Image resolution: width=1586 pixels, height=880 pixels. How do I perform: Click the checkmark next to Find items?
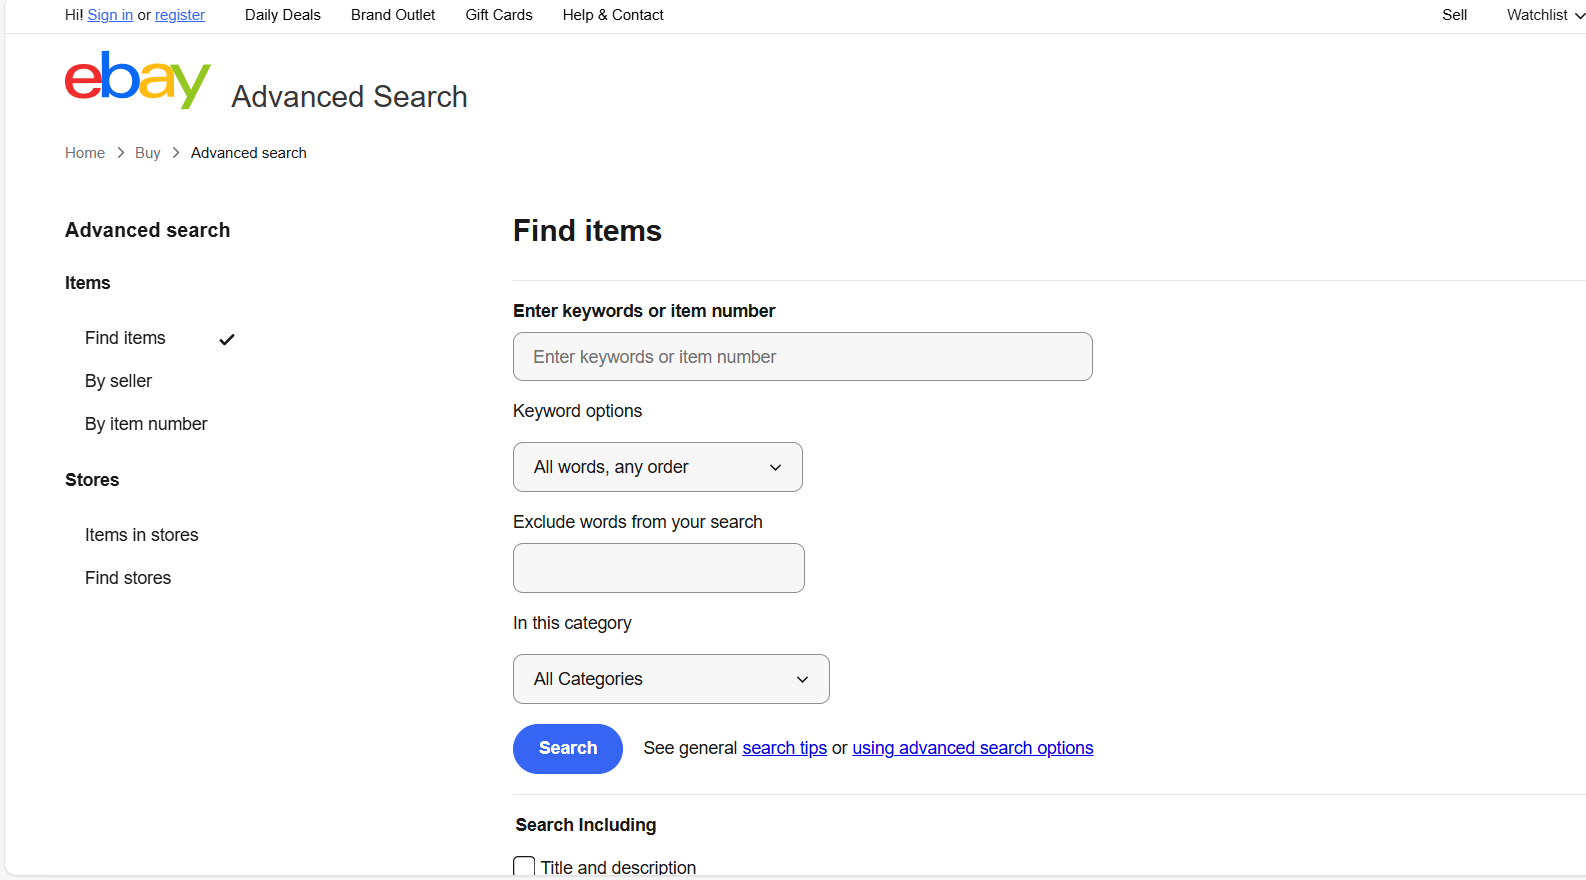click(x=227, y=339)
